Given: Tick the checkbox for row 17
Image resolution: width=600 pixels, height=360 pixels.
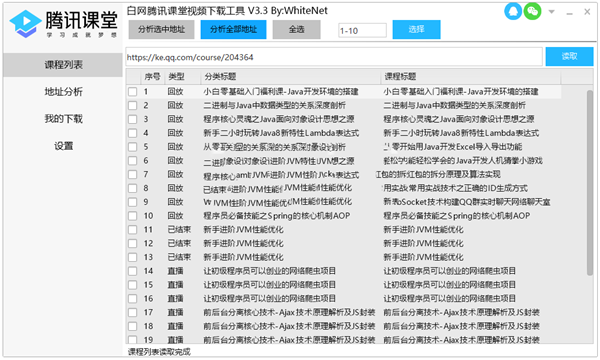Looking at the screenshot, I should (x=132, y=313).
